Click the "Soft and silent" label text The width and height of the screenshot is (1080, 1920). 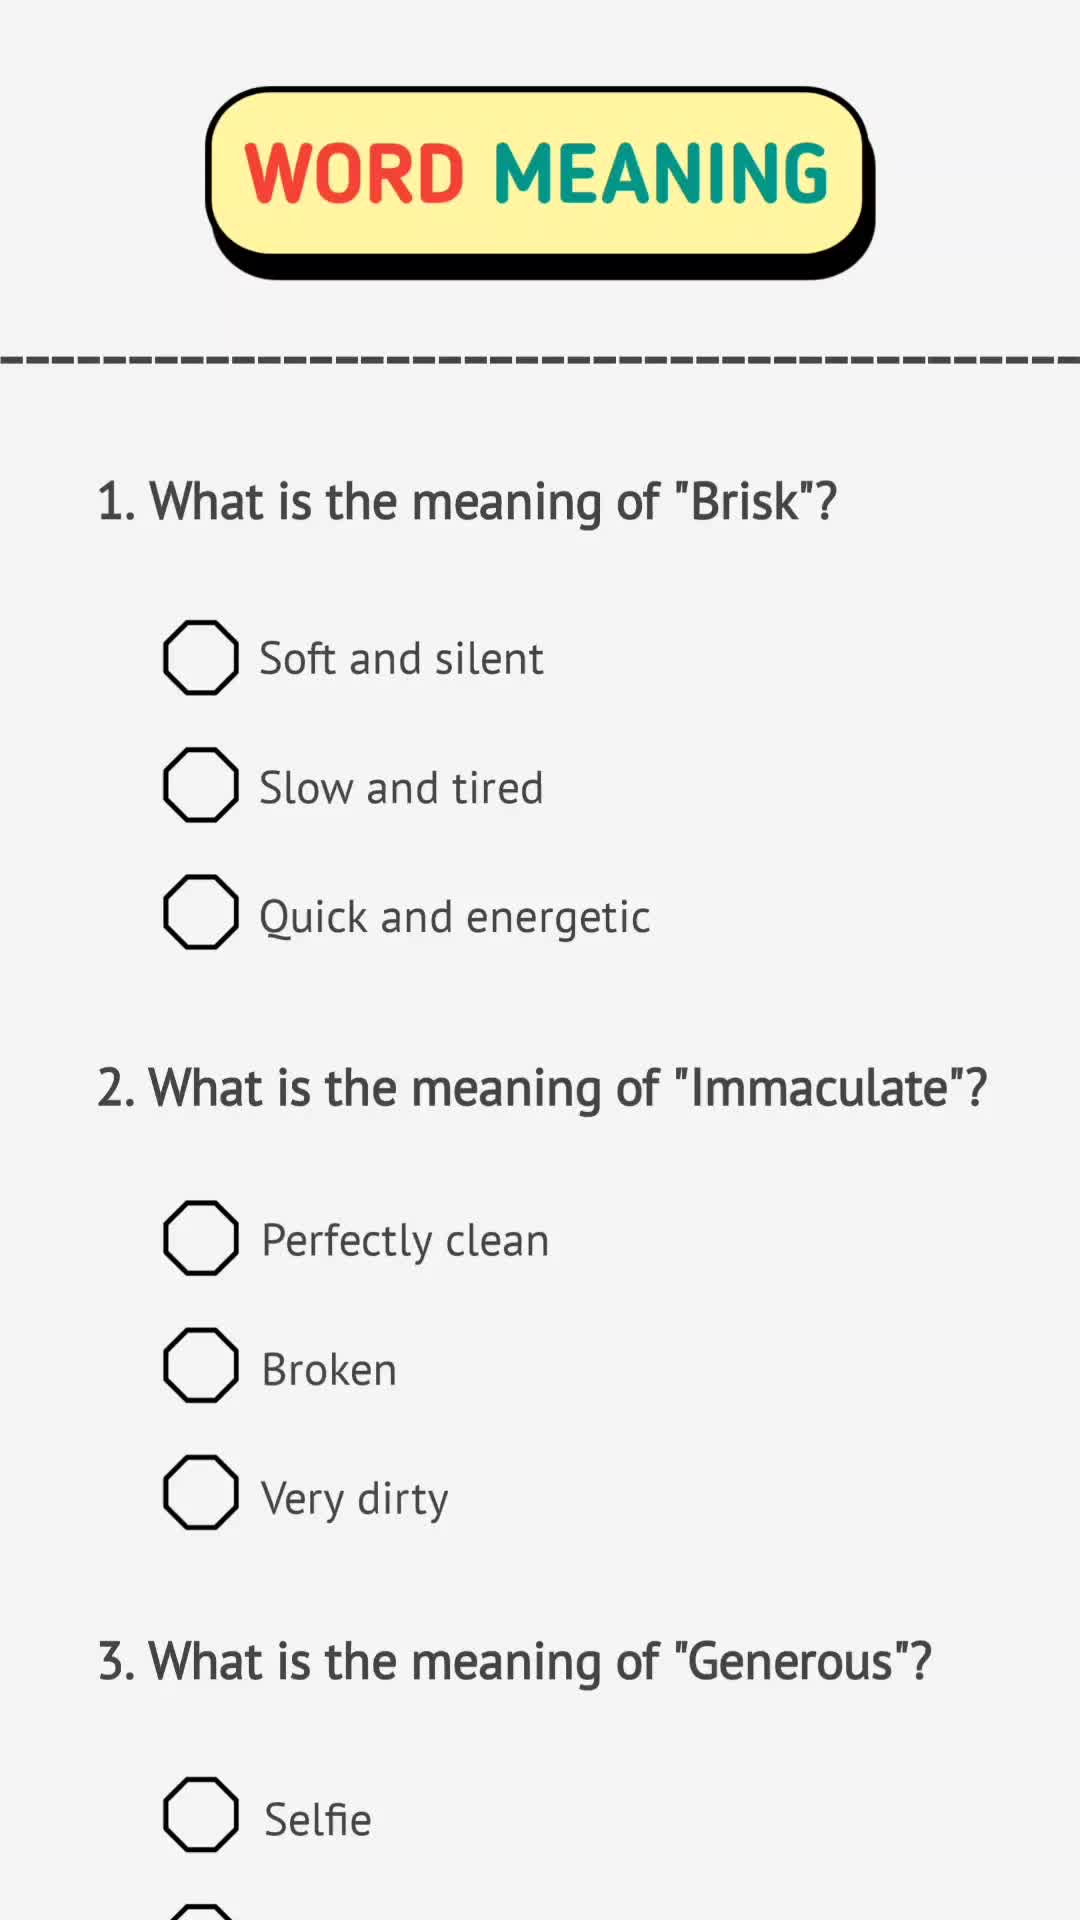(x=401, y=659)
